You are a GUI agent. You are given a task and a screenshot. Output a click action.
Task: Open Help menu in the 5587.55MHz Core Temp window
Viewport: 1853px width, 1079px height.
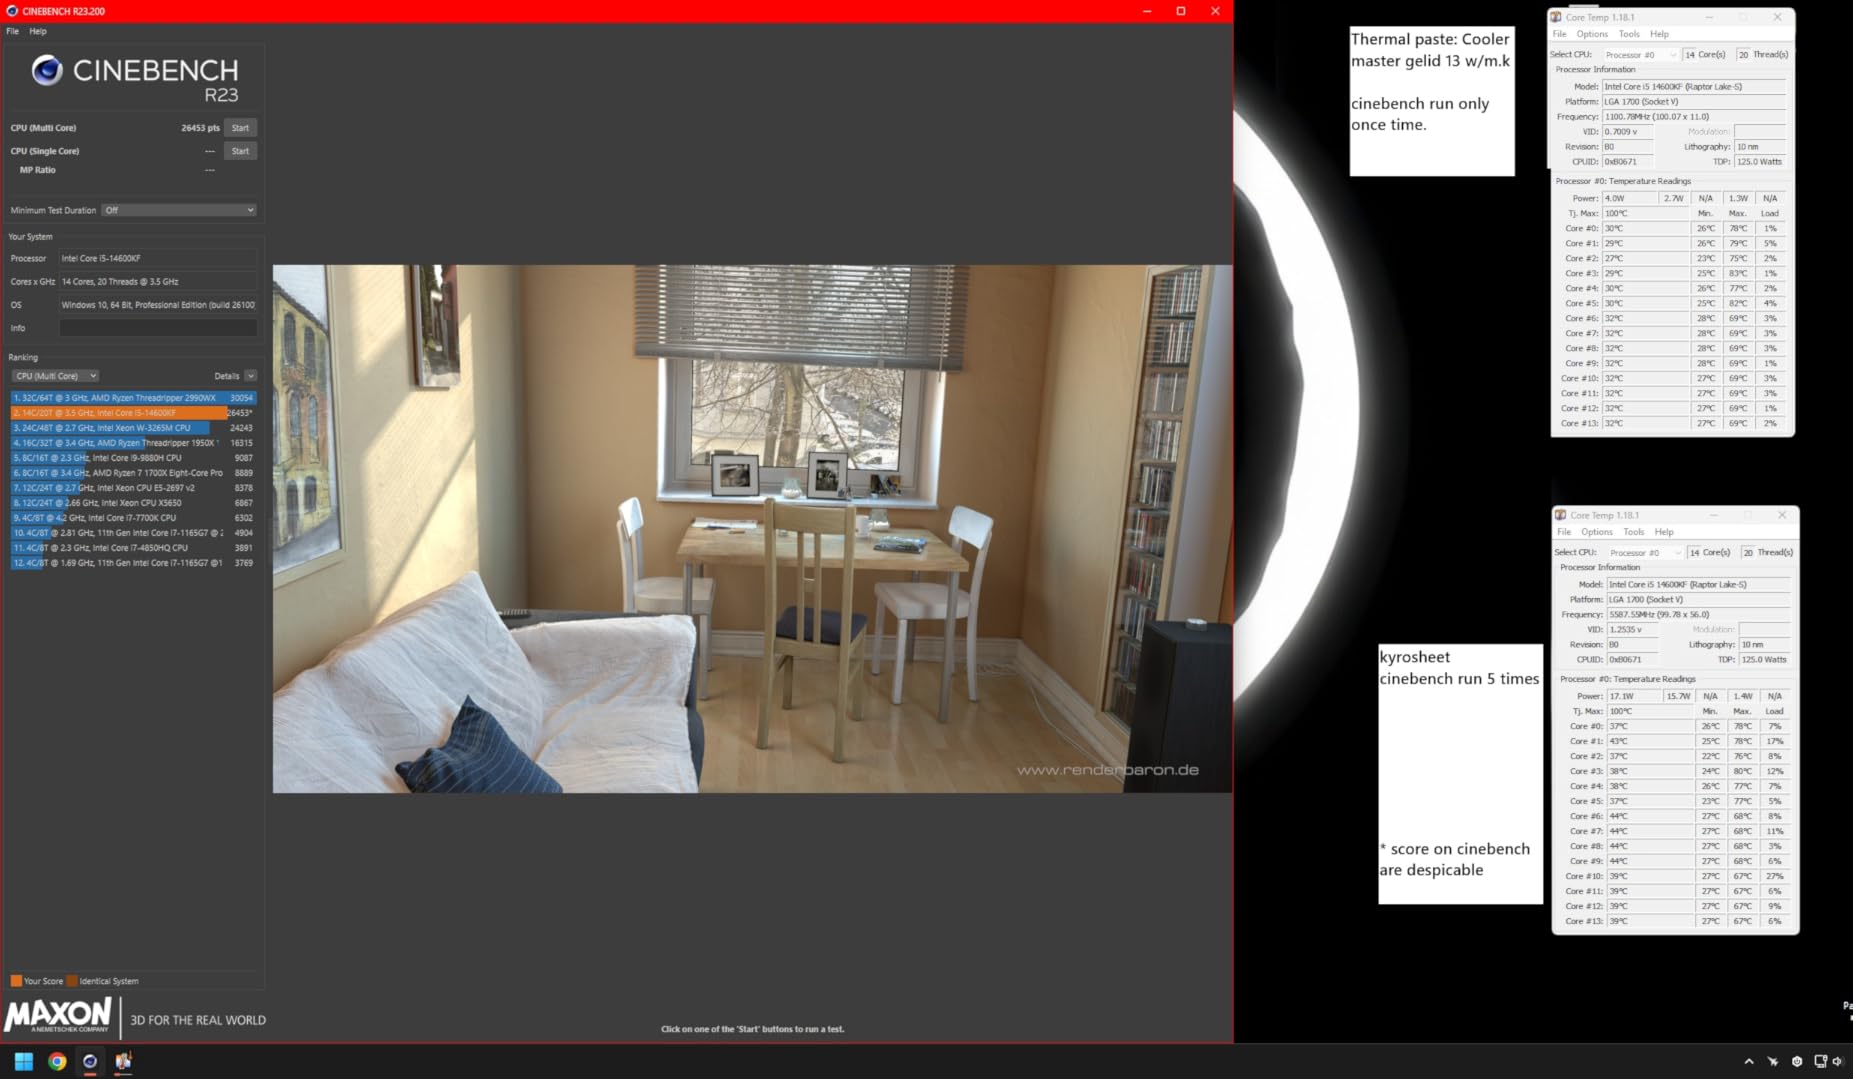1664,532
